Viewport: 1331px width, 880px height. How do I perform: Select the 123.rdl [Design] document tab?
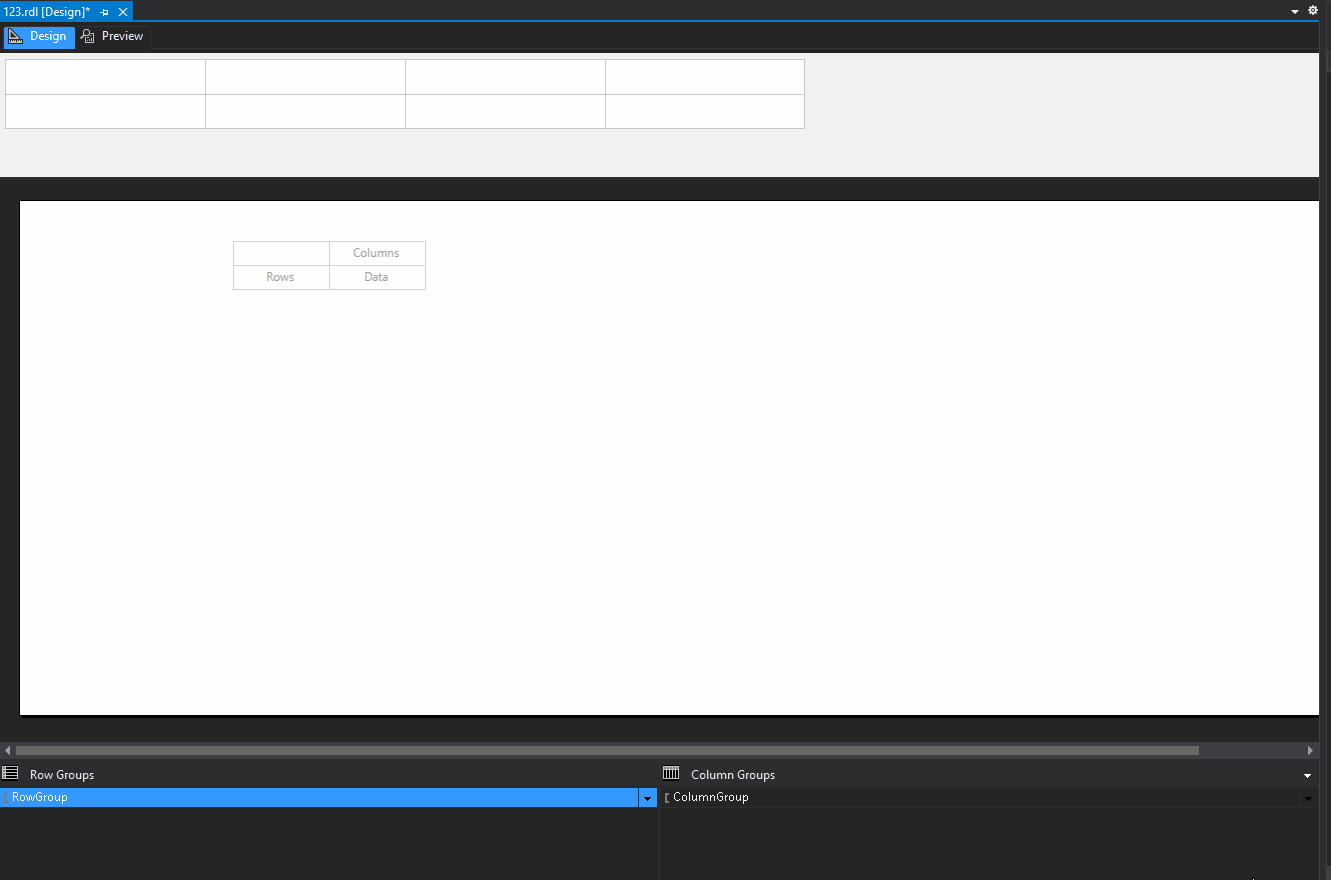(x=47, y=11)
